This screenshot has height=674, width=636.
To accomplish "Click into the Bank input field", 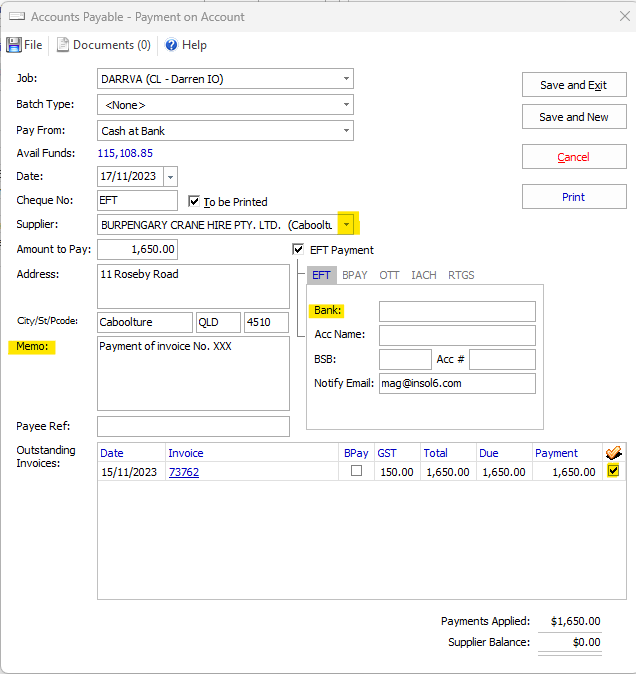I will 457,312.
